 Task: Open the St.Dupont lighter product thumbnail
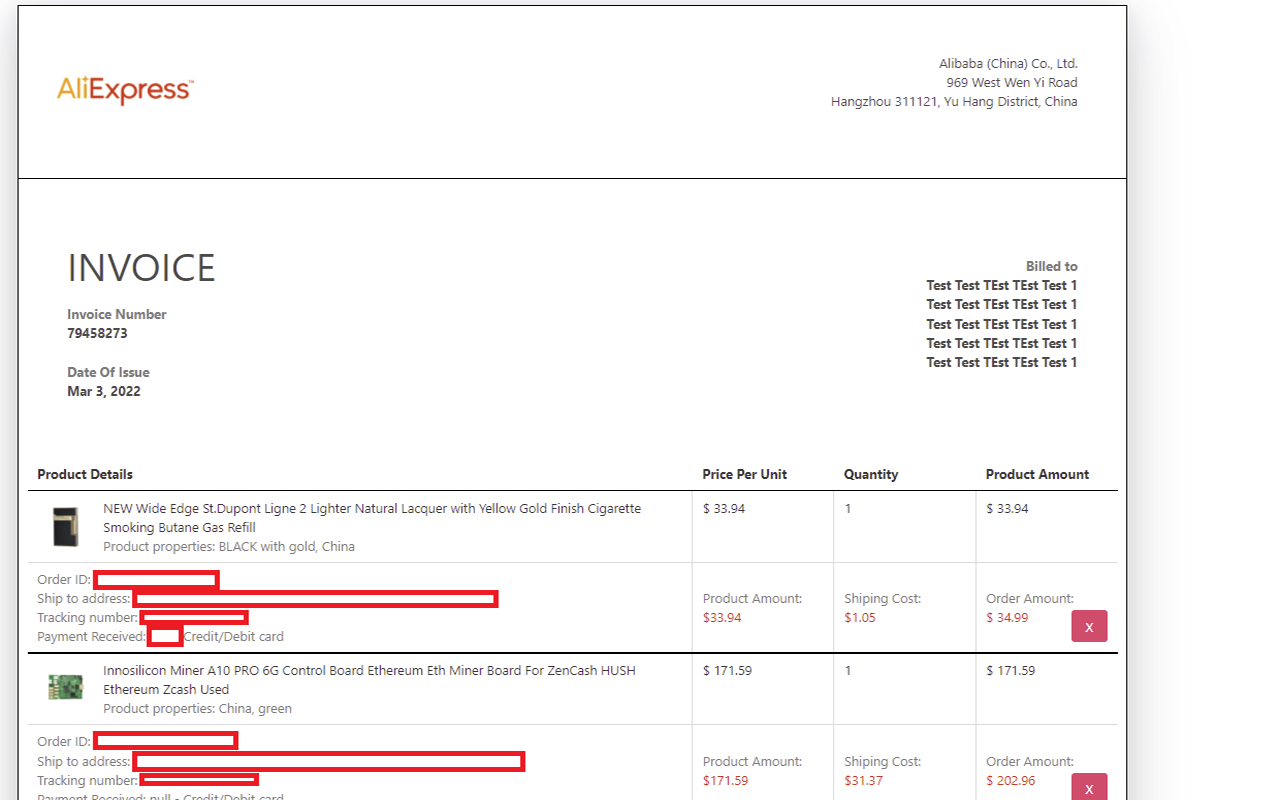66,527
